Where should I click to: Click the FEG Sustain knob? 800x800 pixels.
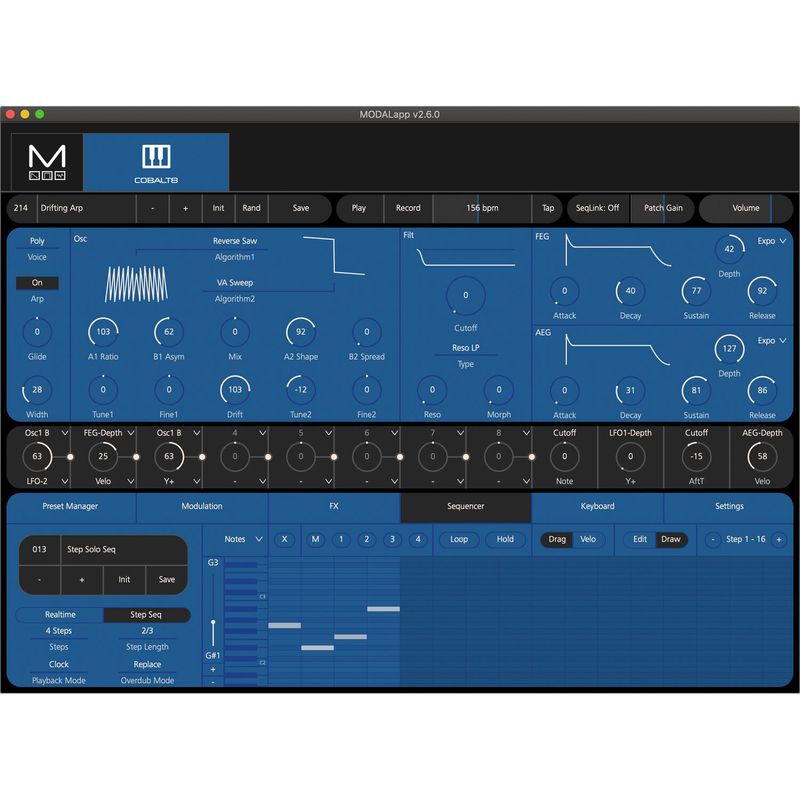(696, 291)
